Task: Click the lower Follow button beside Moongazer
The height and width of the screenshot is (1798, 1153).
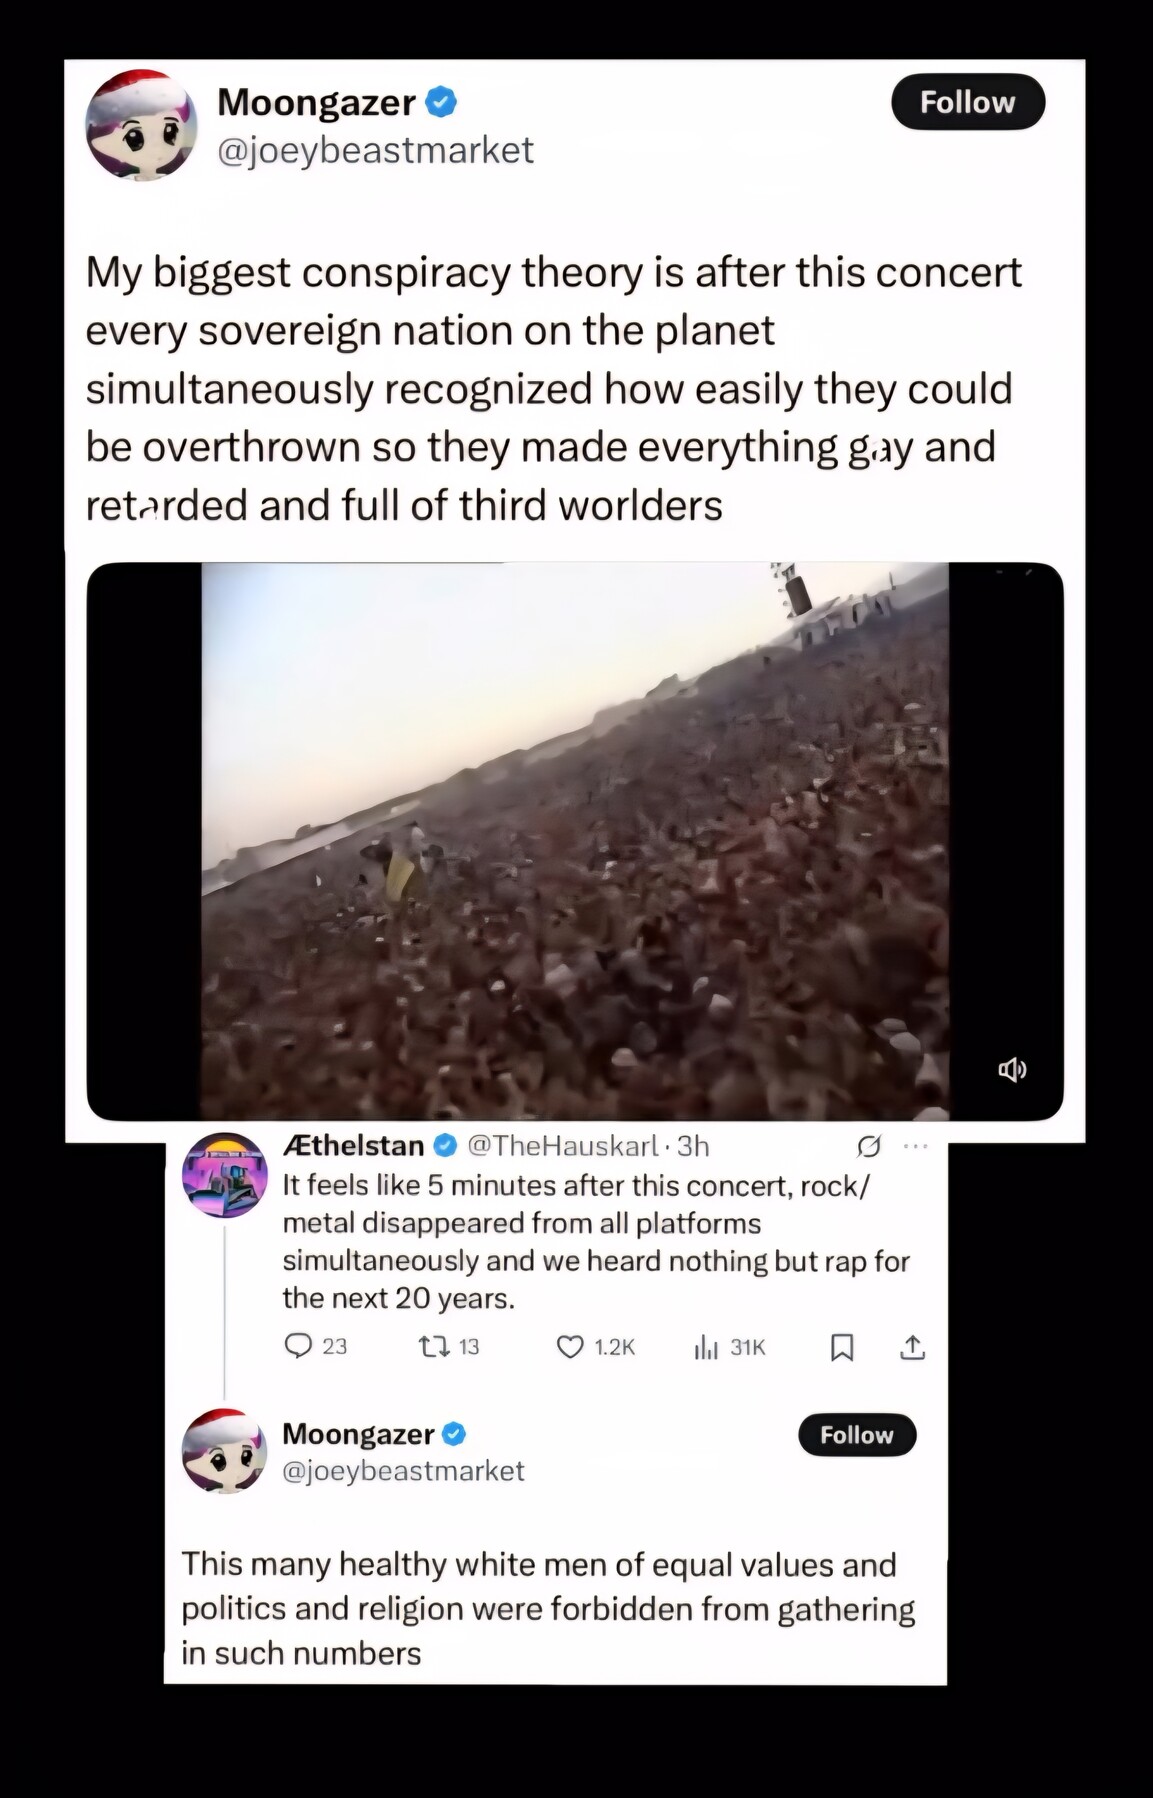Action: [857, 1435]
